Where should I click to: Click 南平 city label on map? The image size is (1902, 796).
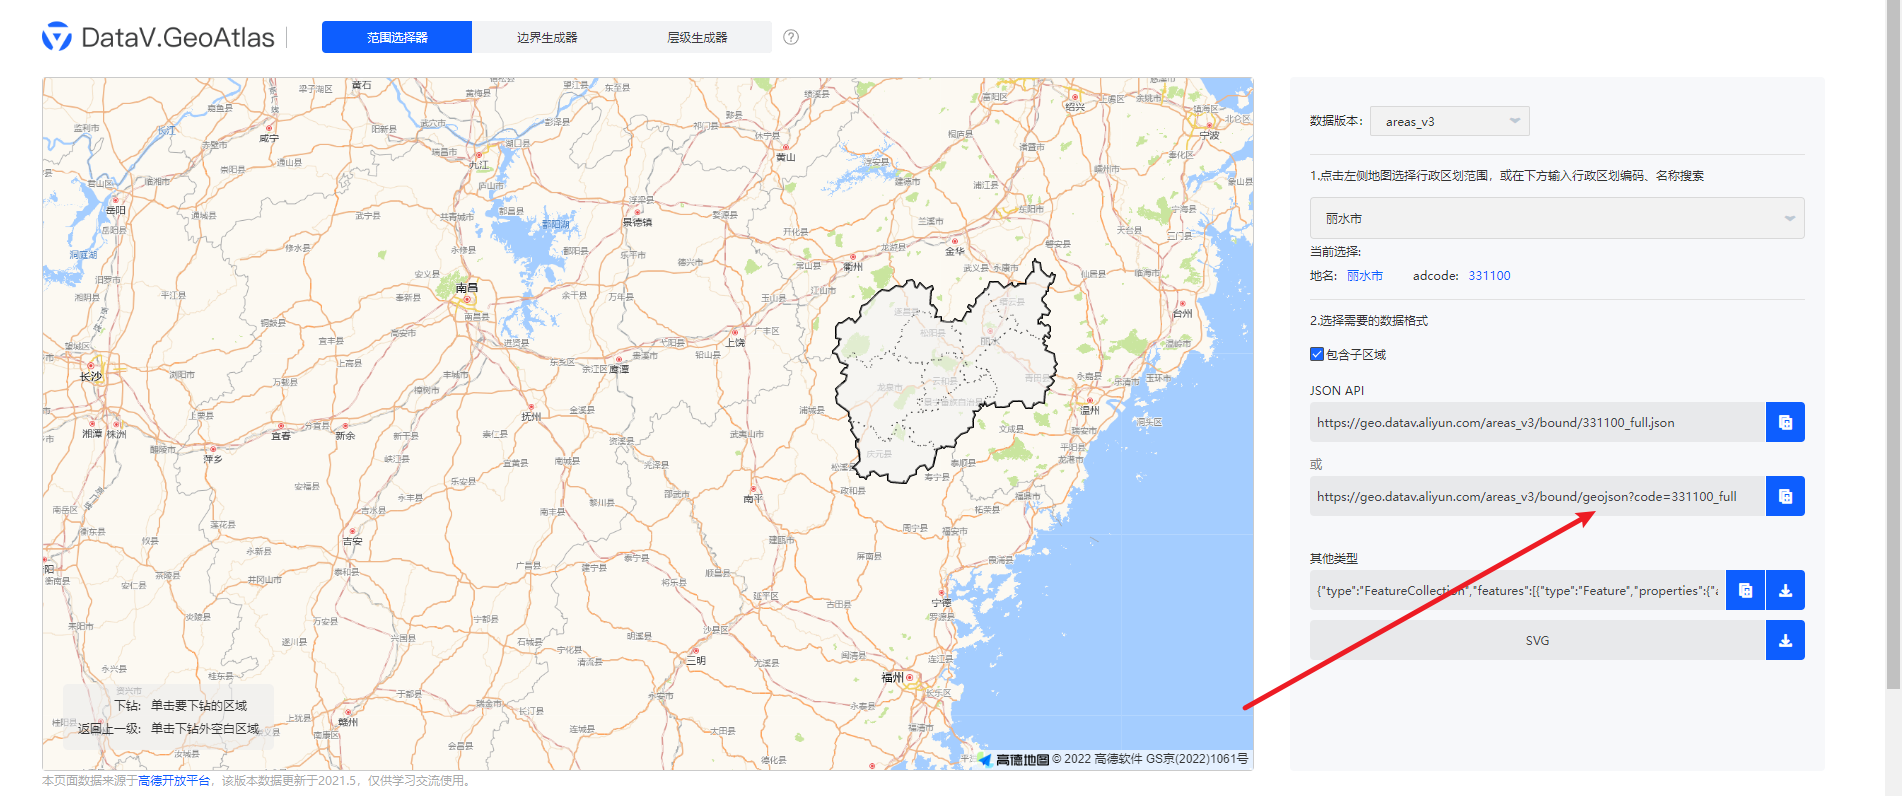753,498
